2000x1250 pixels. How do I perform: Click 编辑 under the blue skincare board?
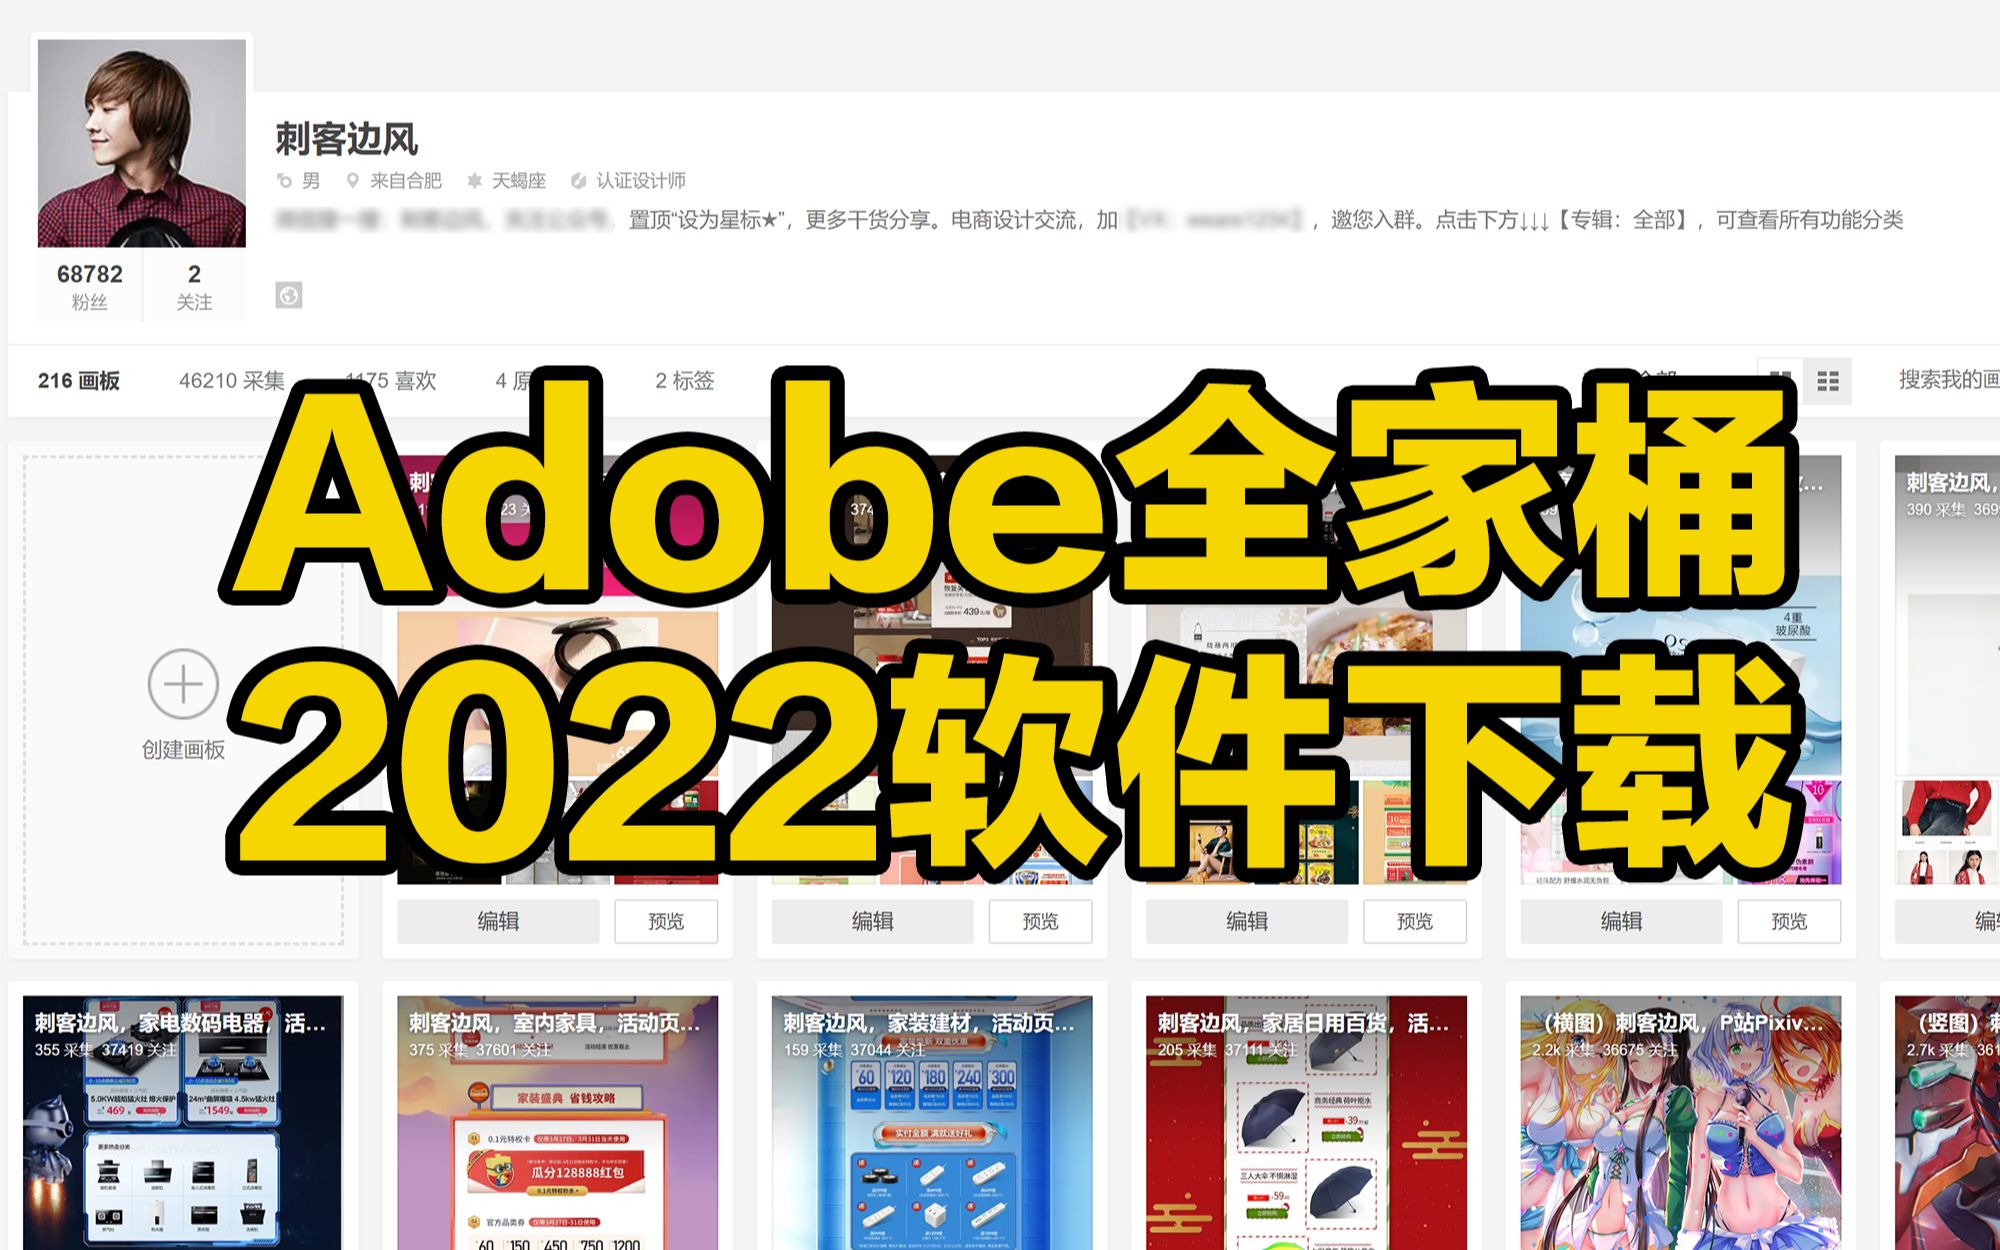1621,921
